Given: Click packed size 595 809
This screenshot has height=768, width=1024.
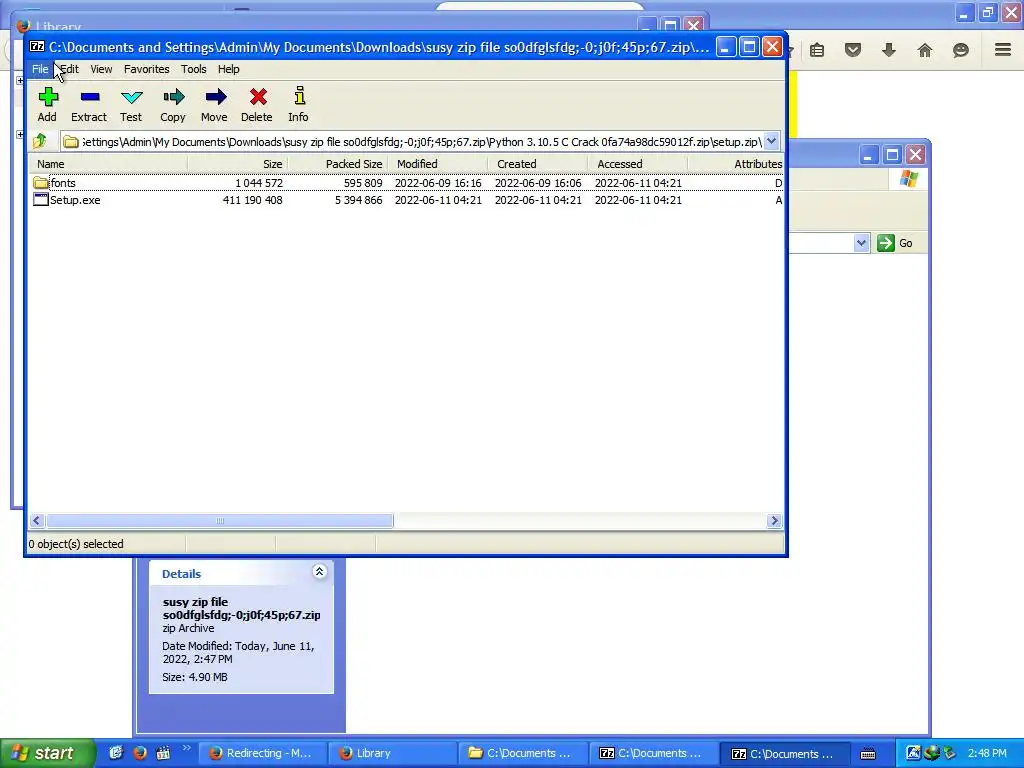Looking at the screenshot, I should pyautogui.click(x=363, y=183).
